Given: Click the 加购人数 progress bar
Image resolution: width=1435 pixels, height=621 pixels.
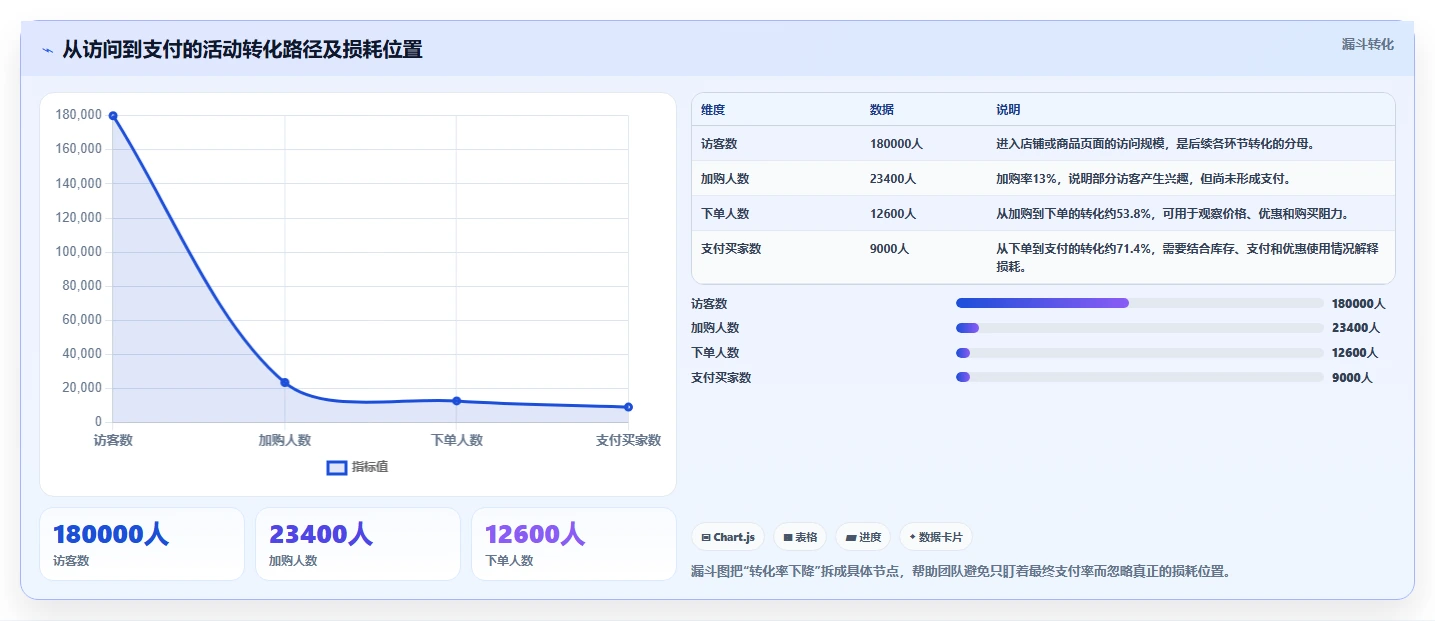Looking at the screenshot, I should [x=1140, y=328].
